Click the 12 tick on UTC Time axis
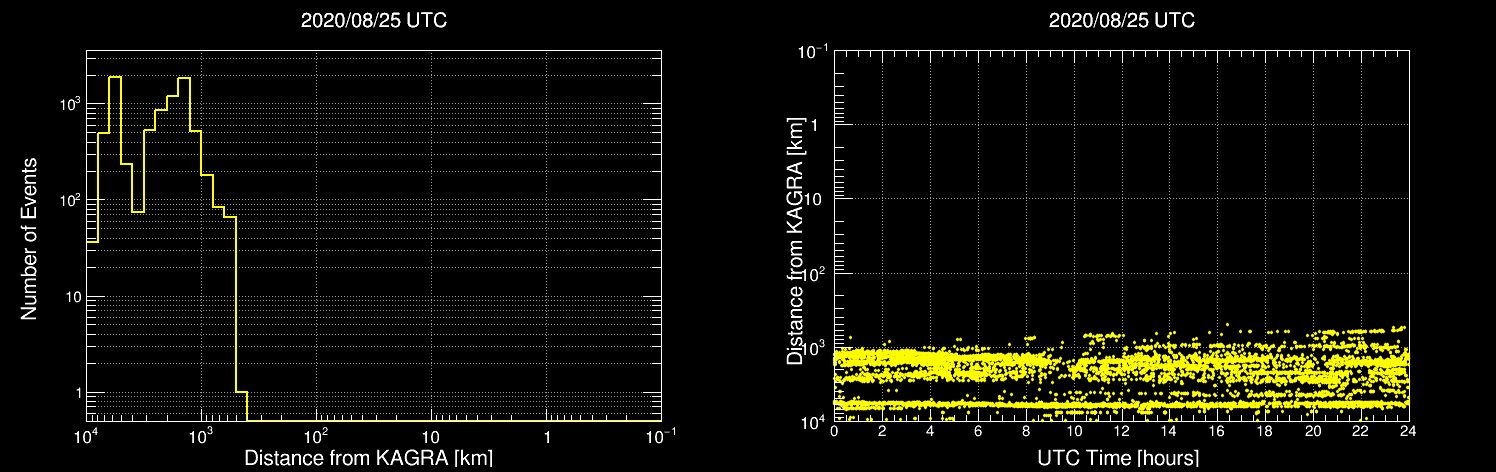Screen dimensions: 1496x472 pyautogui.click(x=1121, y=431)
